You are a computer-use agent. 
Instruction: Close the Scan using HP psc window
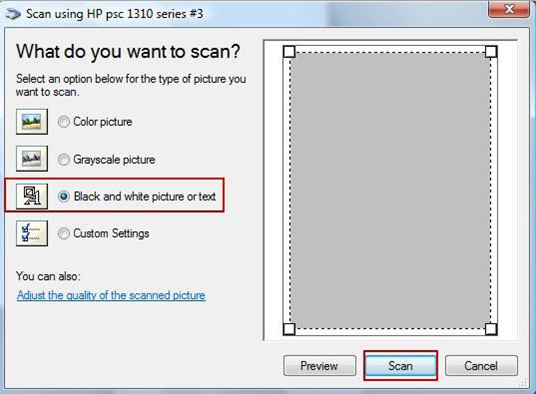tap(509, 9)
